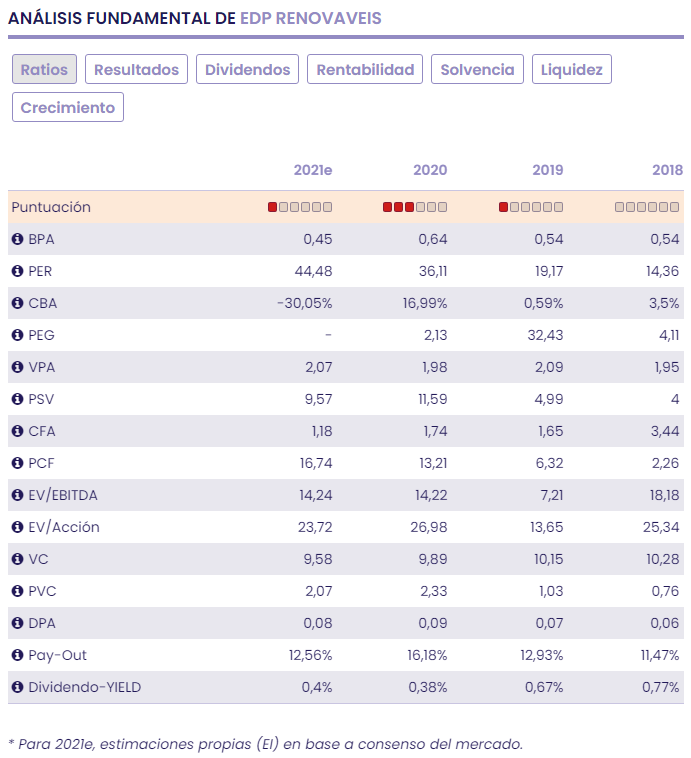This screenshot has width=691, height=758.
Task: Click the info icon beside PEG
Action: tap(17, 335)
